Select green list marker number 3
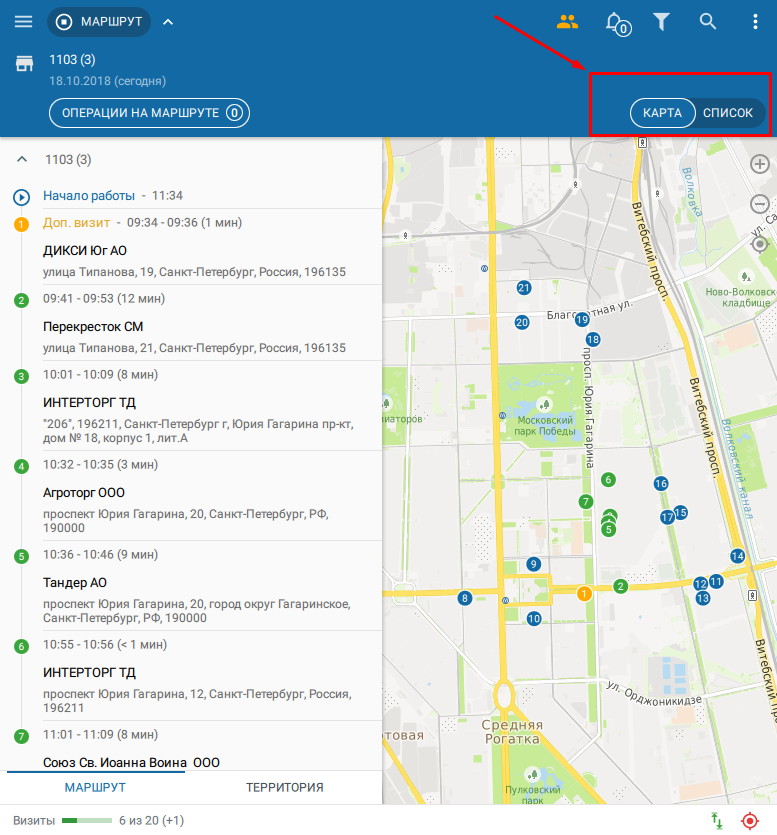 pyautogui.click(x=21, y=376)
